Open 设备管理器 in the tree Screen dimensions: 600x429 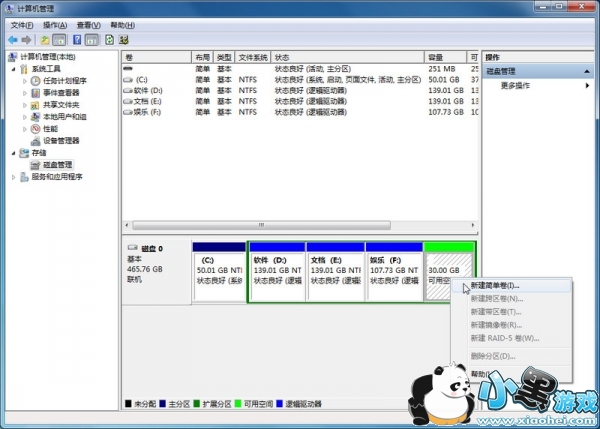[x=61, y=141]
